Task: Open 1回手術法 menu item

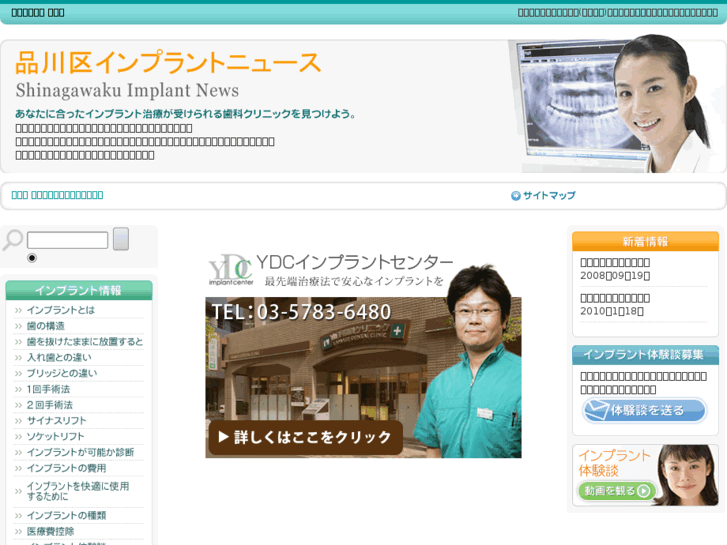Action: click(48, 389)
